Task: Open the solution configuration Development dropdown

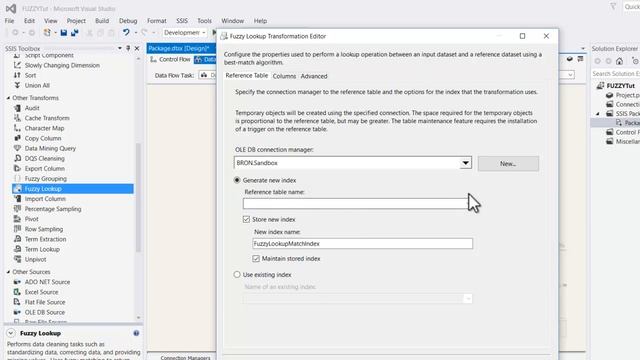Action: (184, 33)
